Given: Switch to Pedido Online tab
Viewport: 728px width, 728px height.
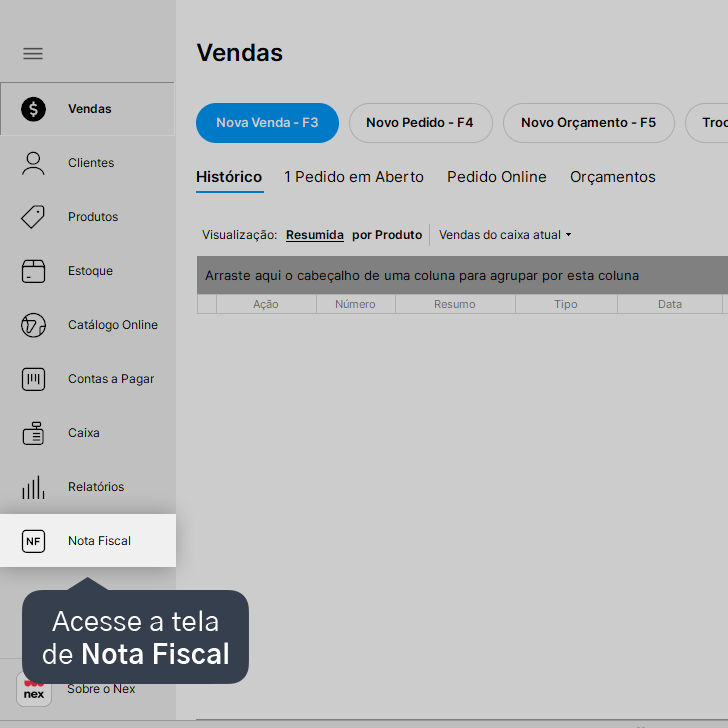Looking at the screenshot, I should [x=497, y=177].
